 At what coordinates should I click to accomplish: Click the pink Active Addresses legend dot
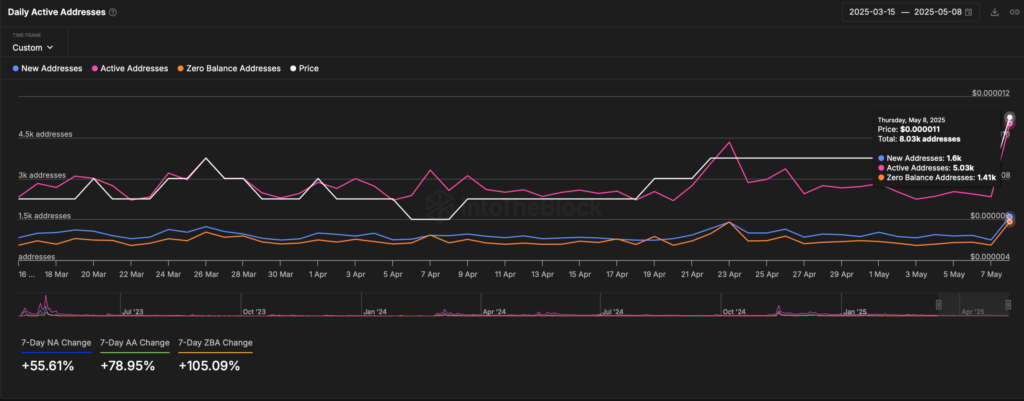[x=95, y=69]
